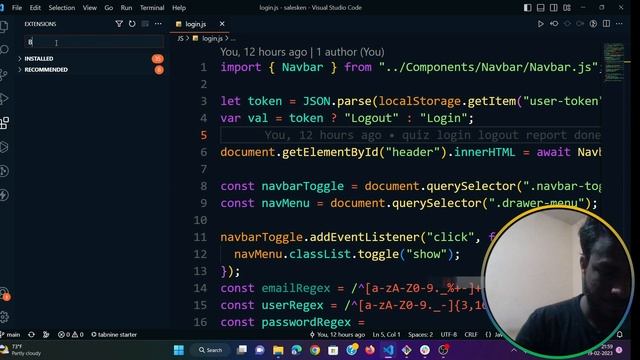Screen dimensions: 640x360
Task: Toggle GitLens file annotations icon
Action: tap(593, 24)
